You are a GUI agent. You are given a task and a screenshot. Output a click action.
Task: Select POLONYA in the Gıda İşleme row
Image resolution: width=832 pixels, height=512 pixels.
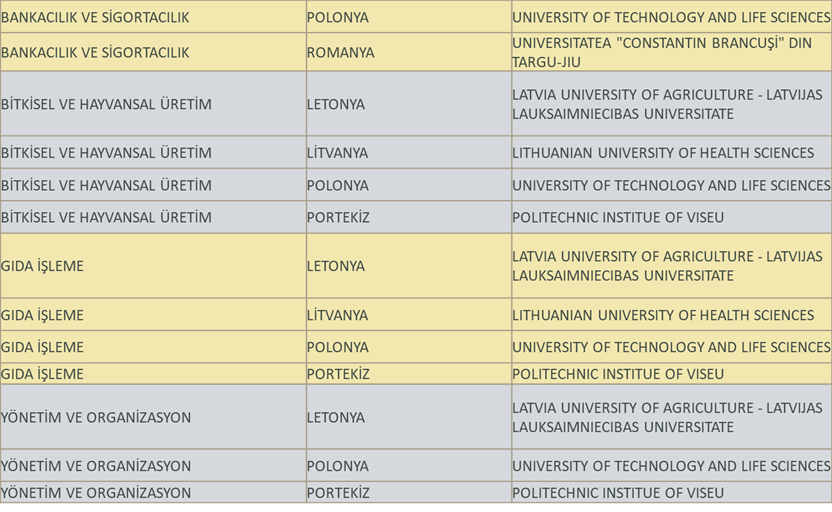click(338, 347)
